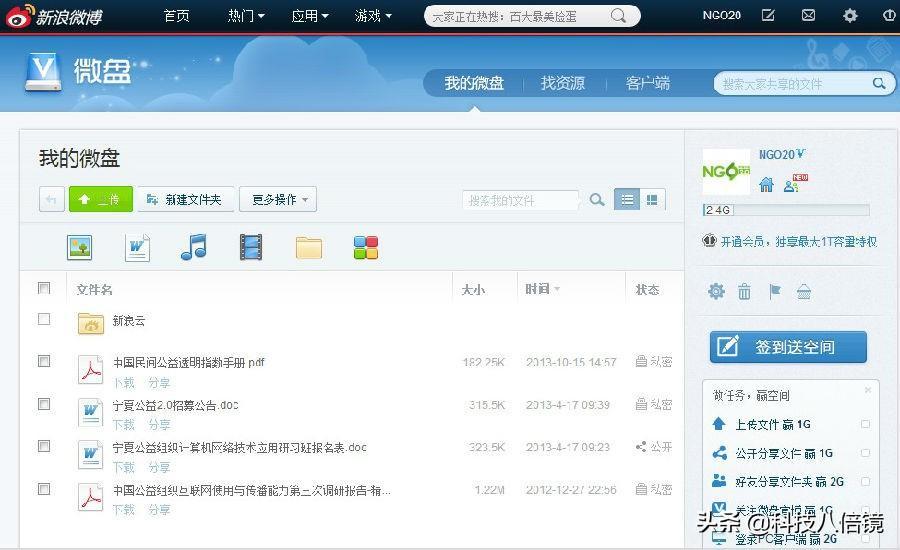
Task: Open the 新浪云 folder icon
Action: (91, 323)
